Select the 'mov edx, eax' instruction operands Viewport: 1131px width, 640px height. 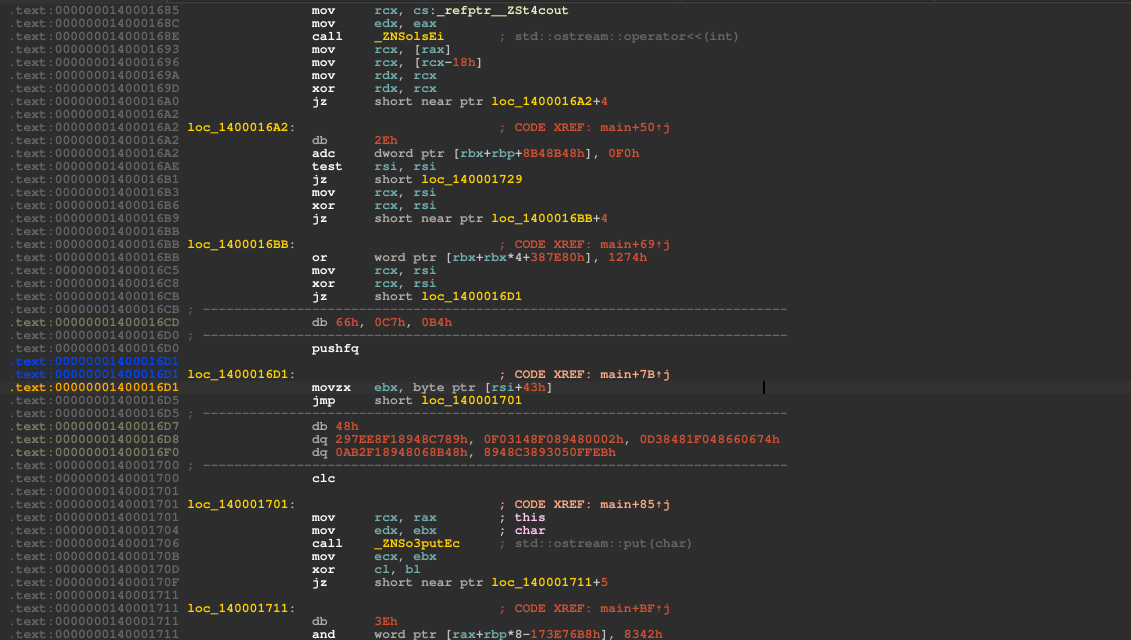point(405,24)
